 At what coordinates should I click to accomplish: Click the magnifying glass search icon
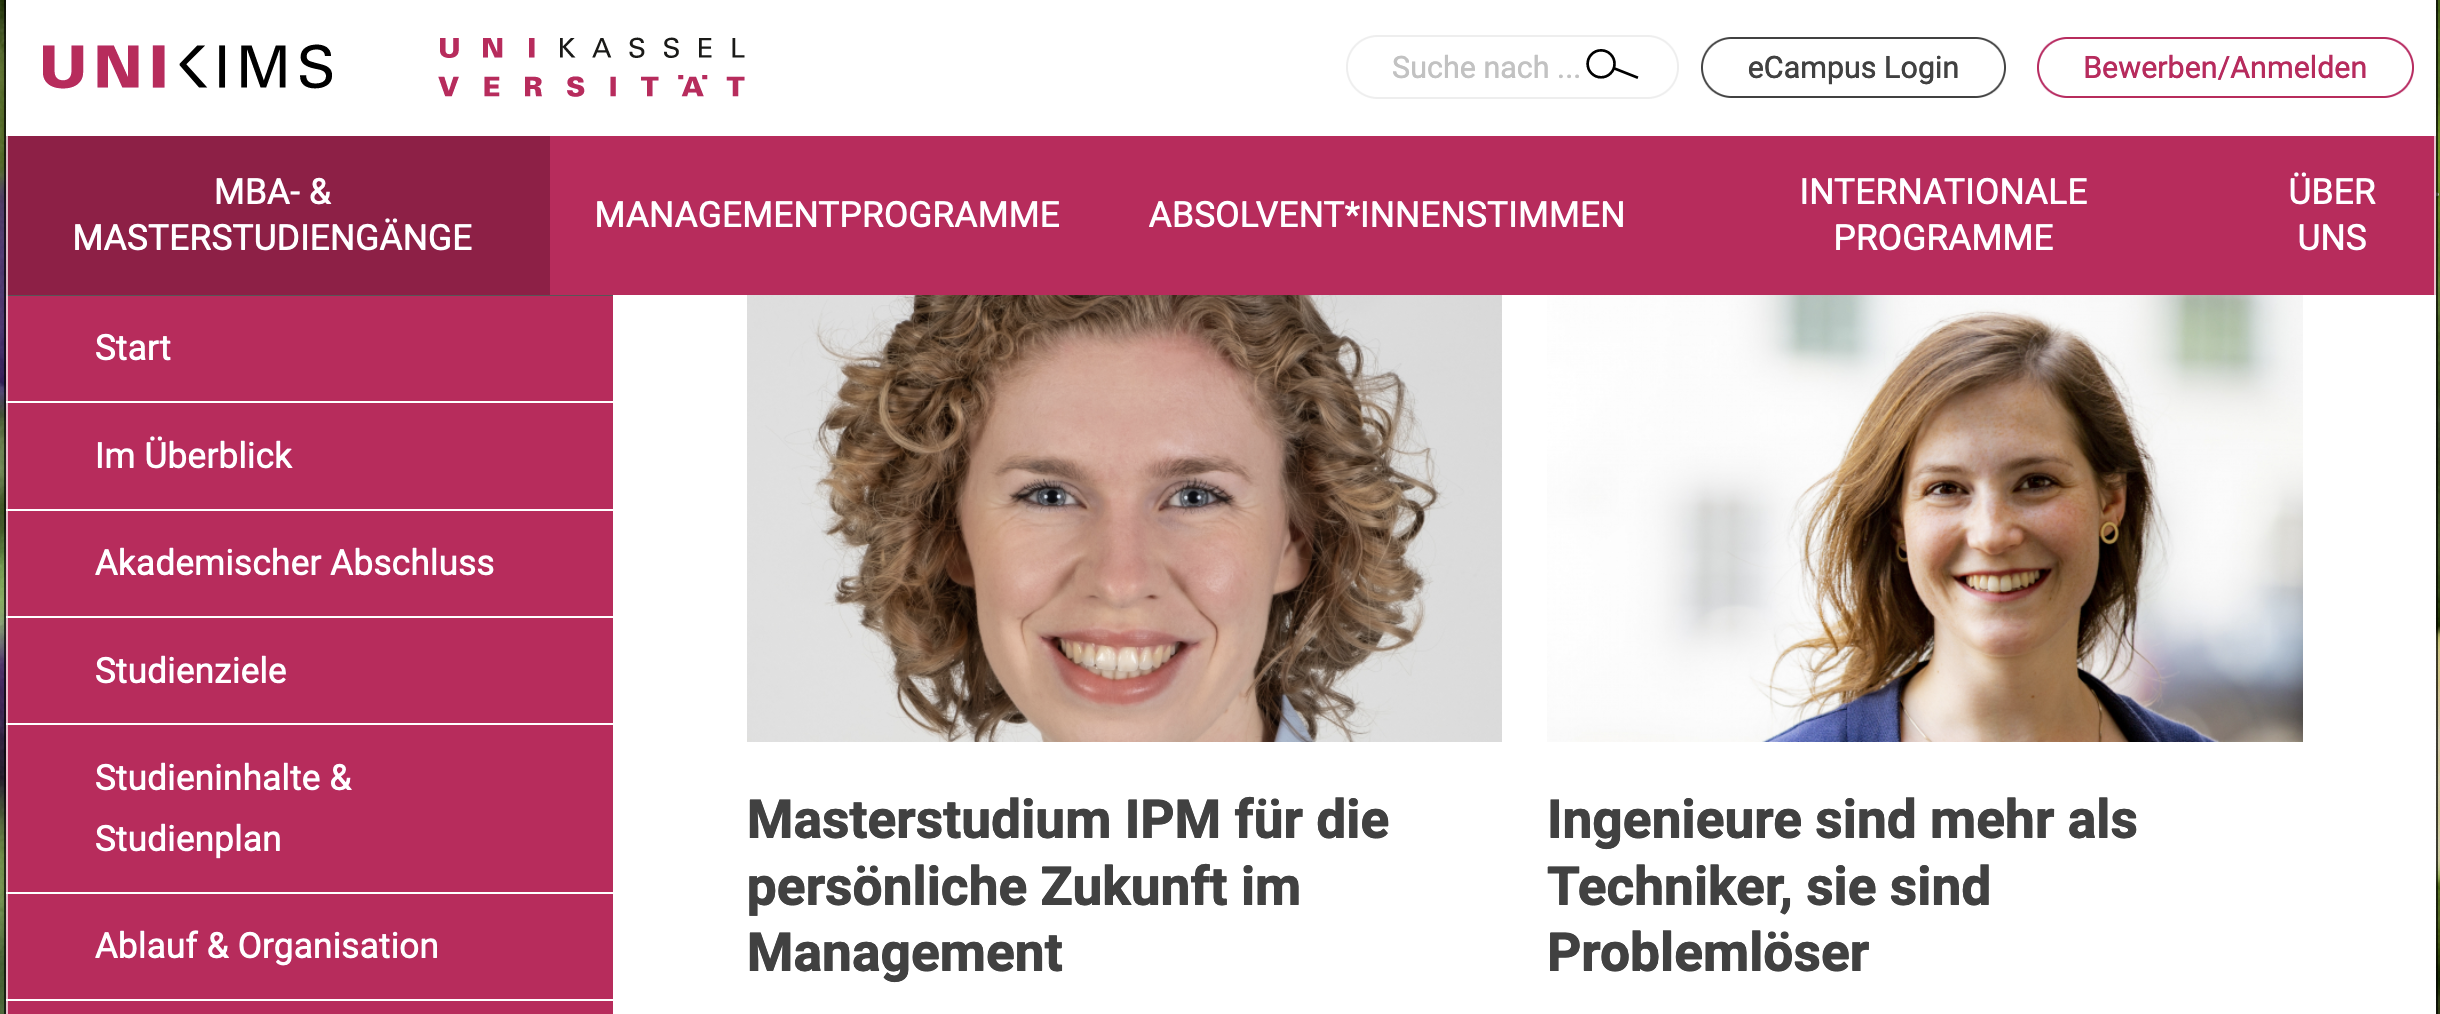(1611, 66)
